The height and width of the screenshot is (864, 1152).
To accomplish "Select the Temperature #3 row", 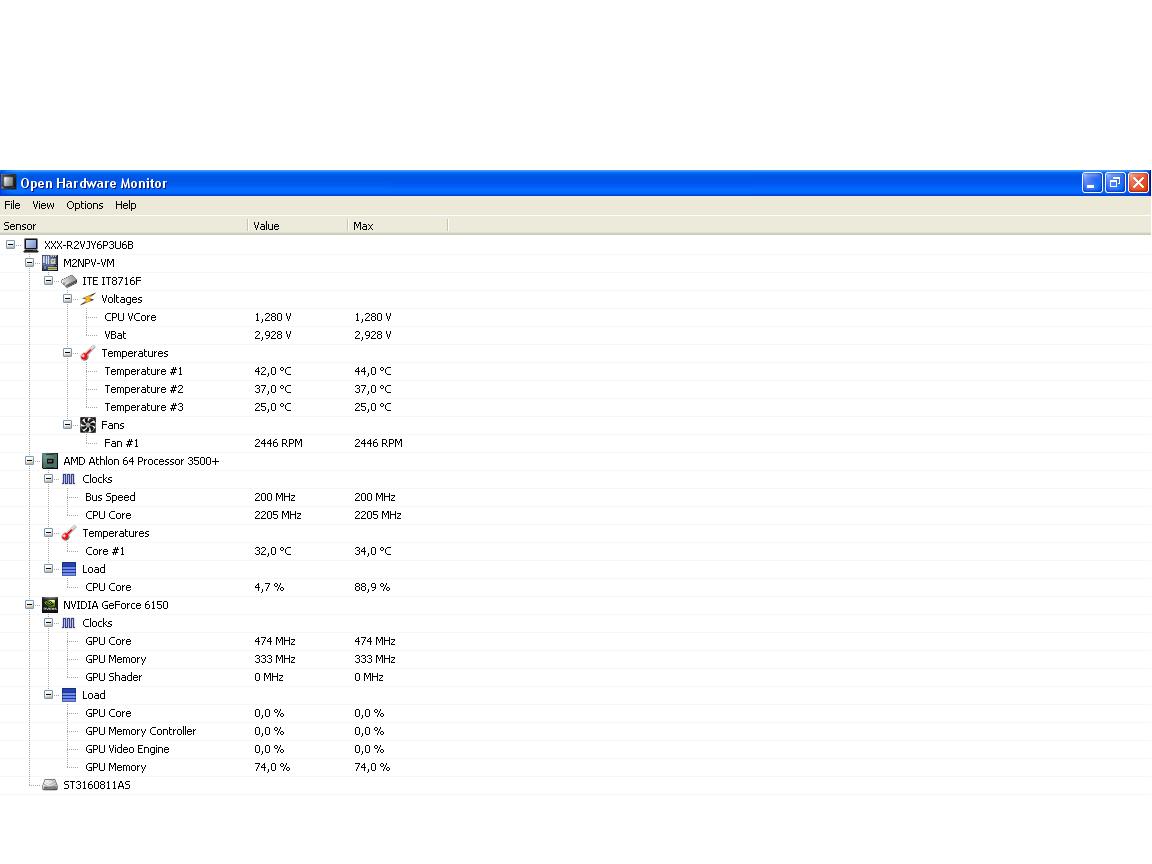I will click(576, 407).
